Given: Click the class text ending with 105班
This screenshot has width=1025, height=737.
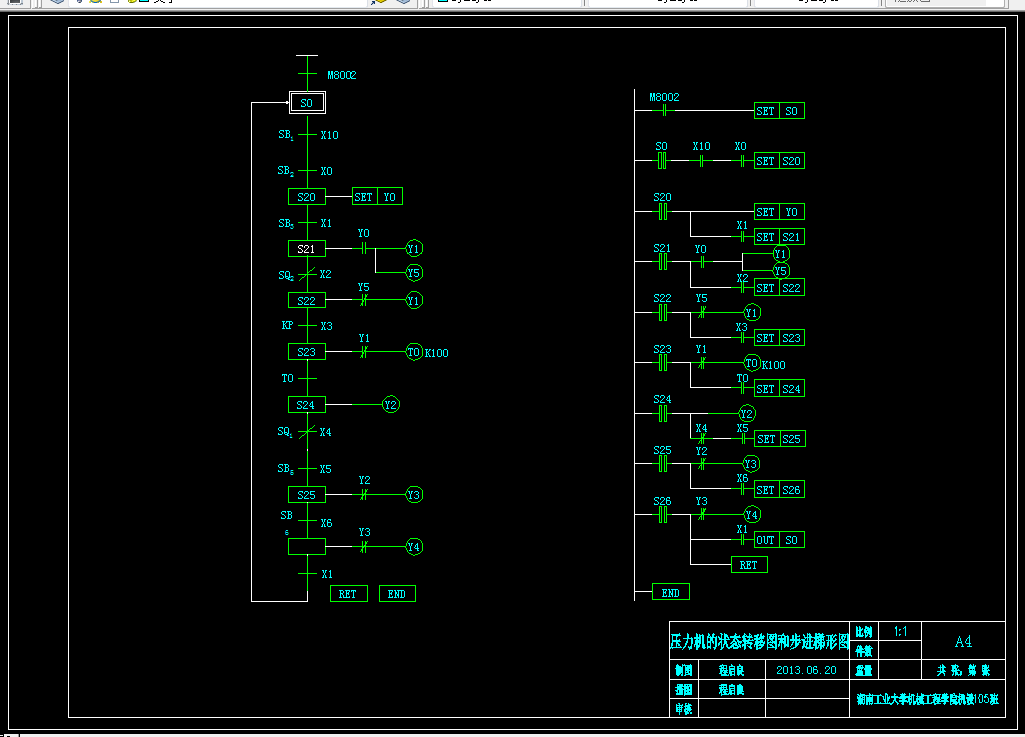Looking at the screenshot, I should pos(928,699).
